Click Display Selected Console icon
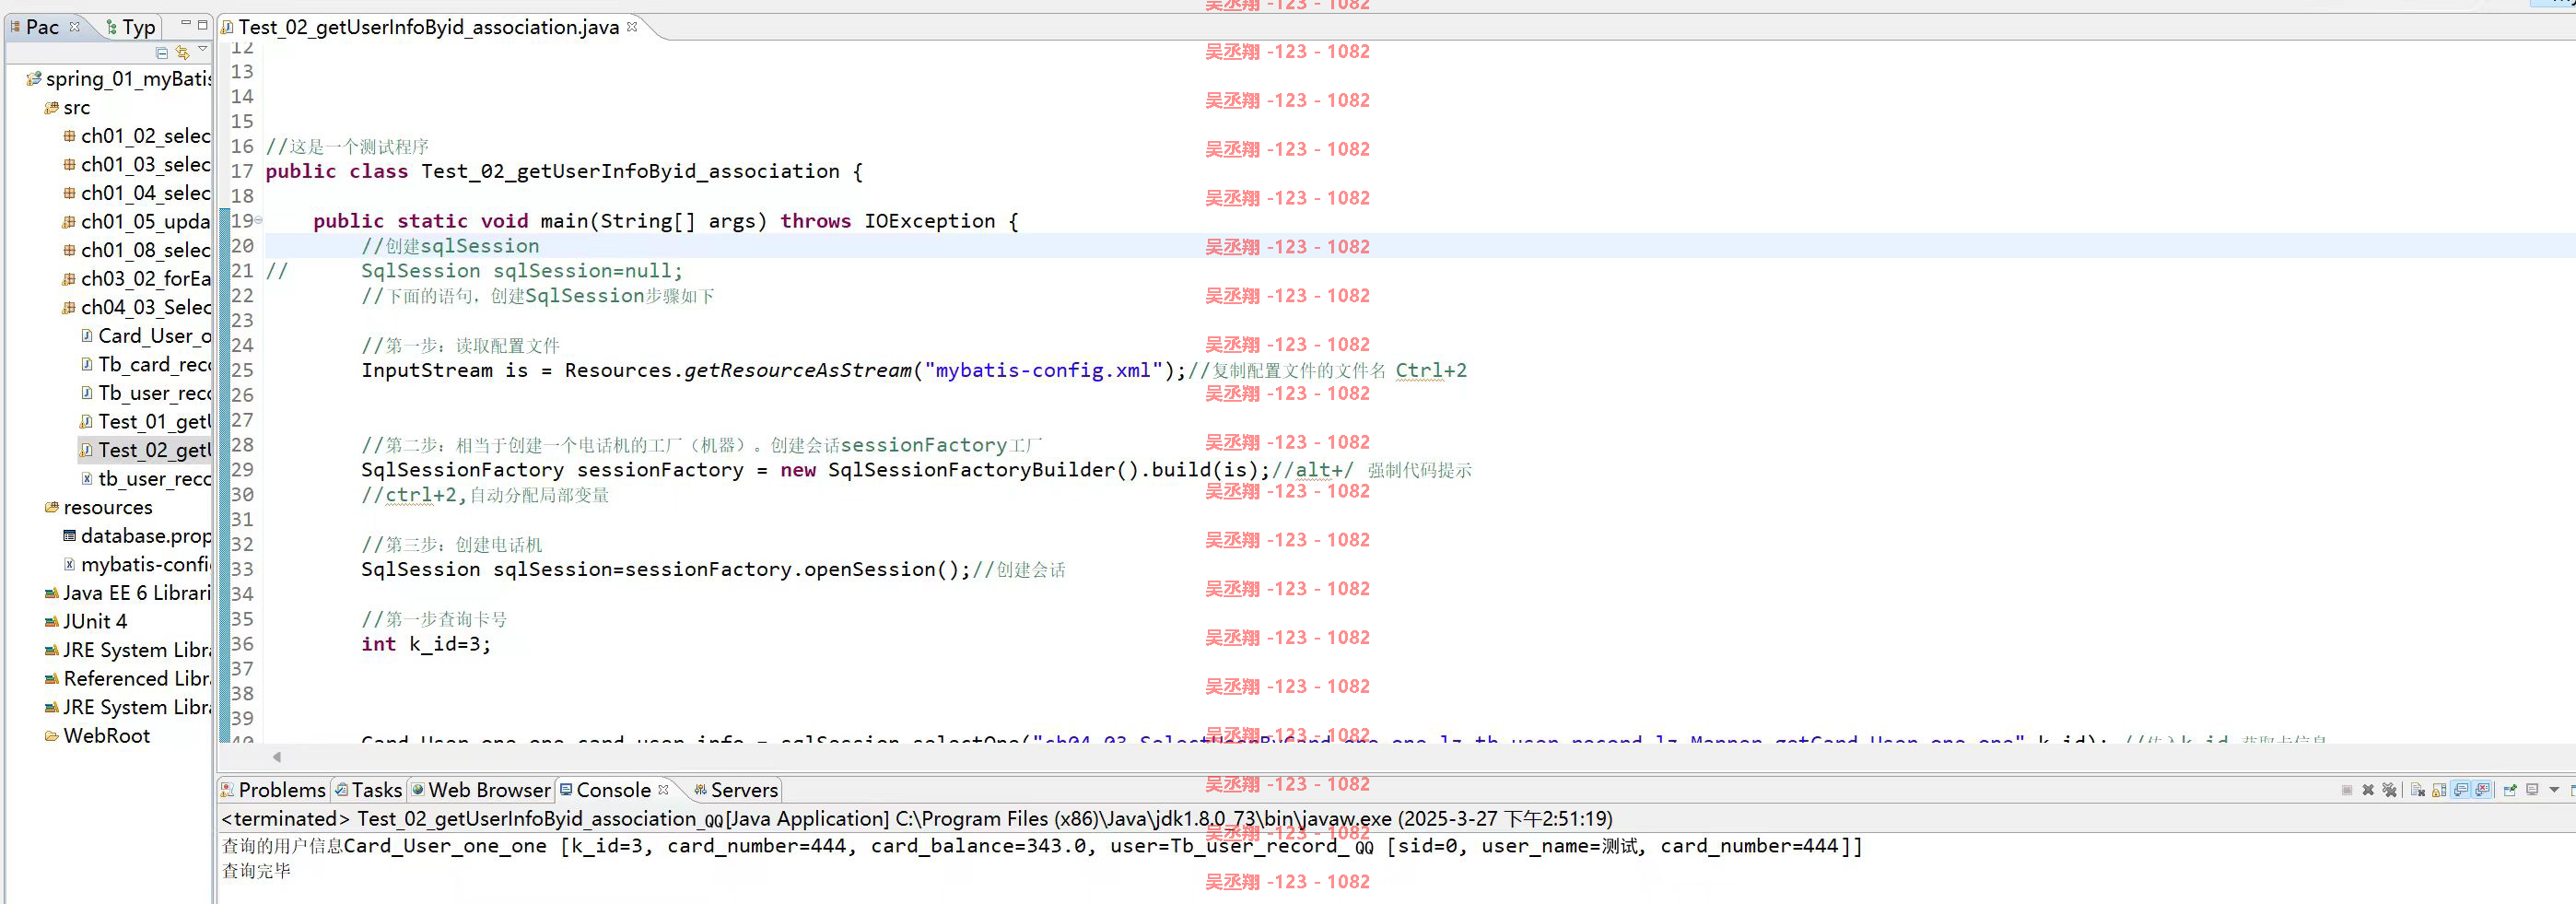 pyautogui.click(x=2532, y=790)
